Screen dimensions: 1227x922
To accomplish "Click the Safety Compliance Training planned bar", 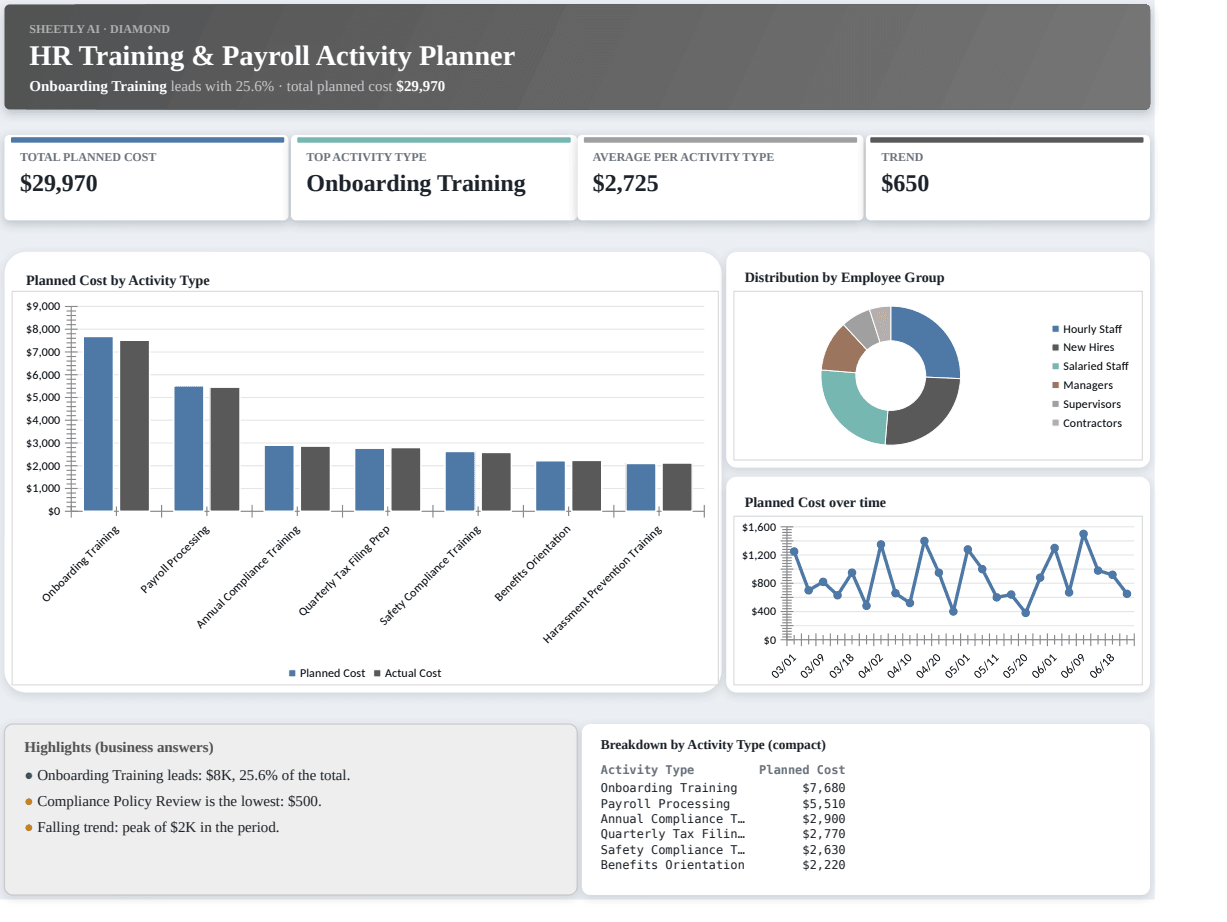I will (460, 481).
